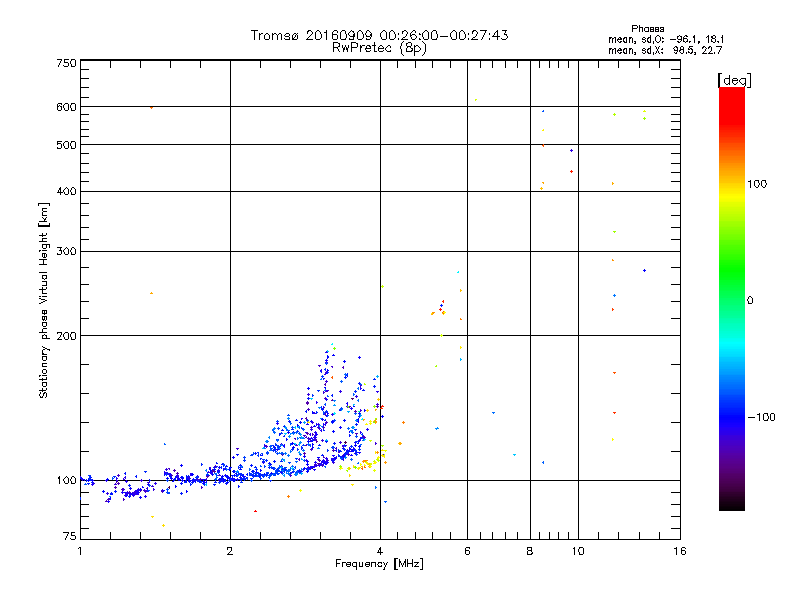Click the colorbar label '100'

point(757,184)
